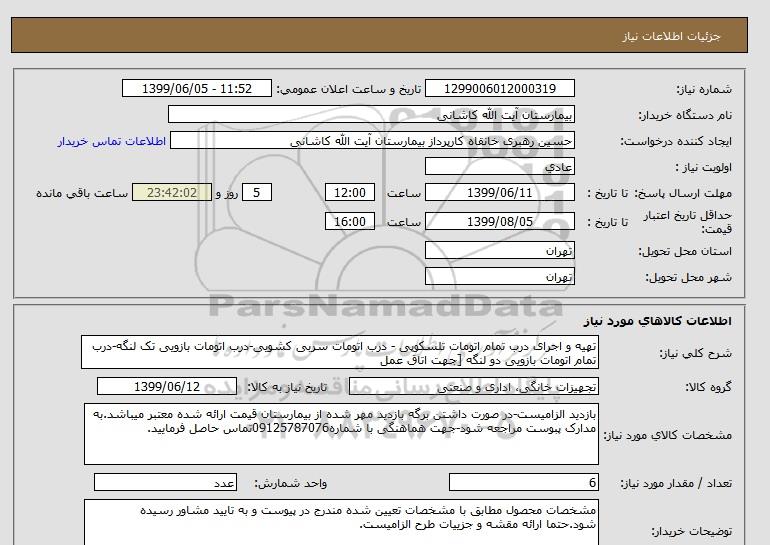Click the general description box about درب تمام اتومات
The width and height of the screenshot is (770, 545).
coord(340,353)
